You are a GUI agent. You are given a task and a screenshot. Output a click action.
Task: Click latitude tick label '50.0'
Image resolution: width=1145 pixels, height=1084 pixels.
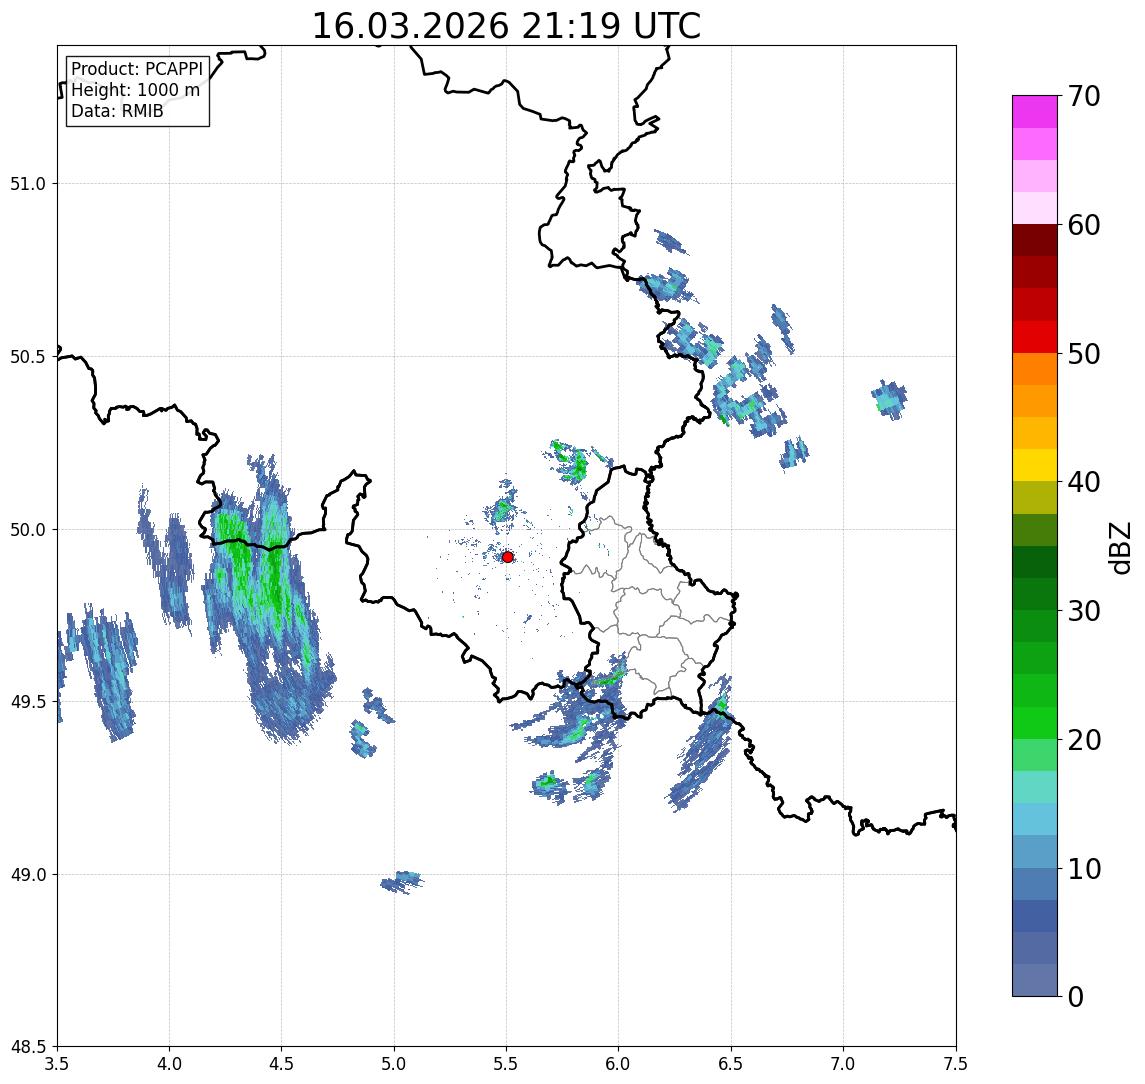27,530
